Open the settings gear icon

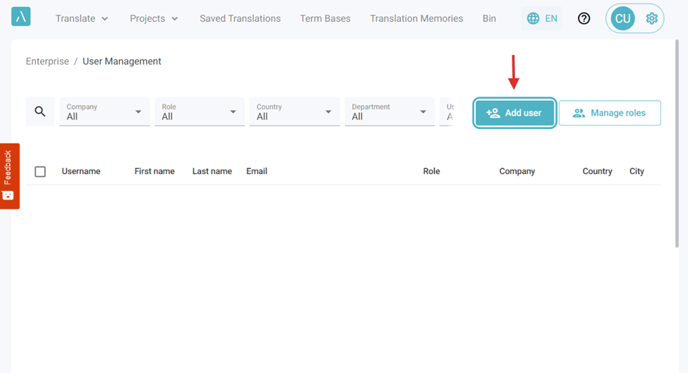point(652,18)
